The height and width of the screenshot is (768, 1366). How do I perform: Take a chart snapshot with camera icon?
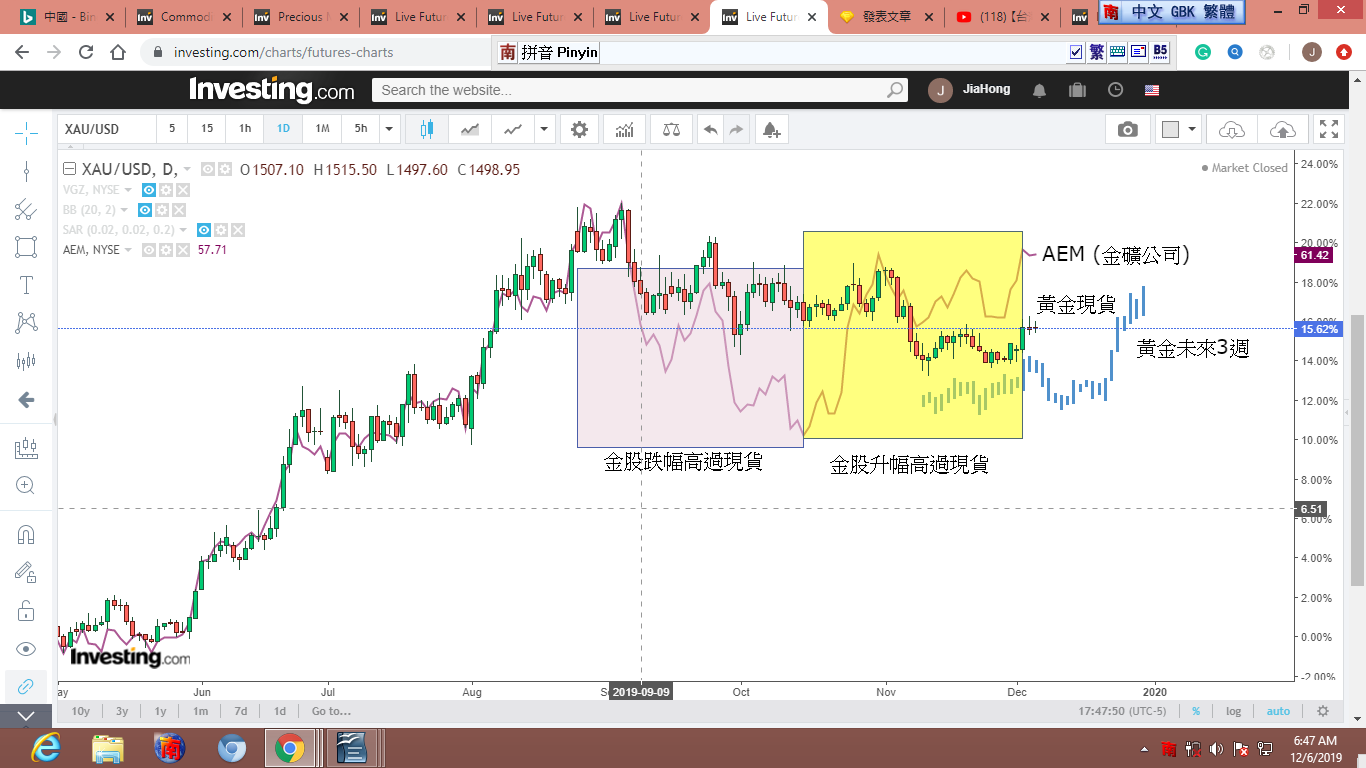pyautogui.click(x=1127, y=129)
